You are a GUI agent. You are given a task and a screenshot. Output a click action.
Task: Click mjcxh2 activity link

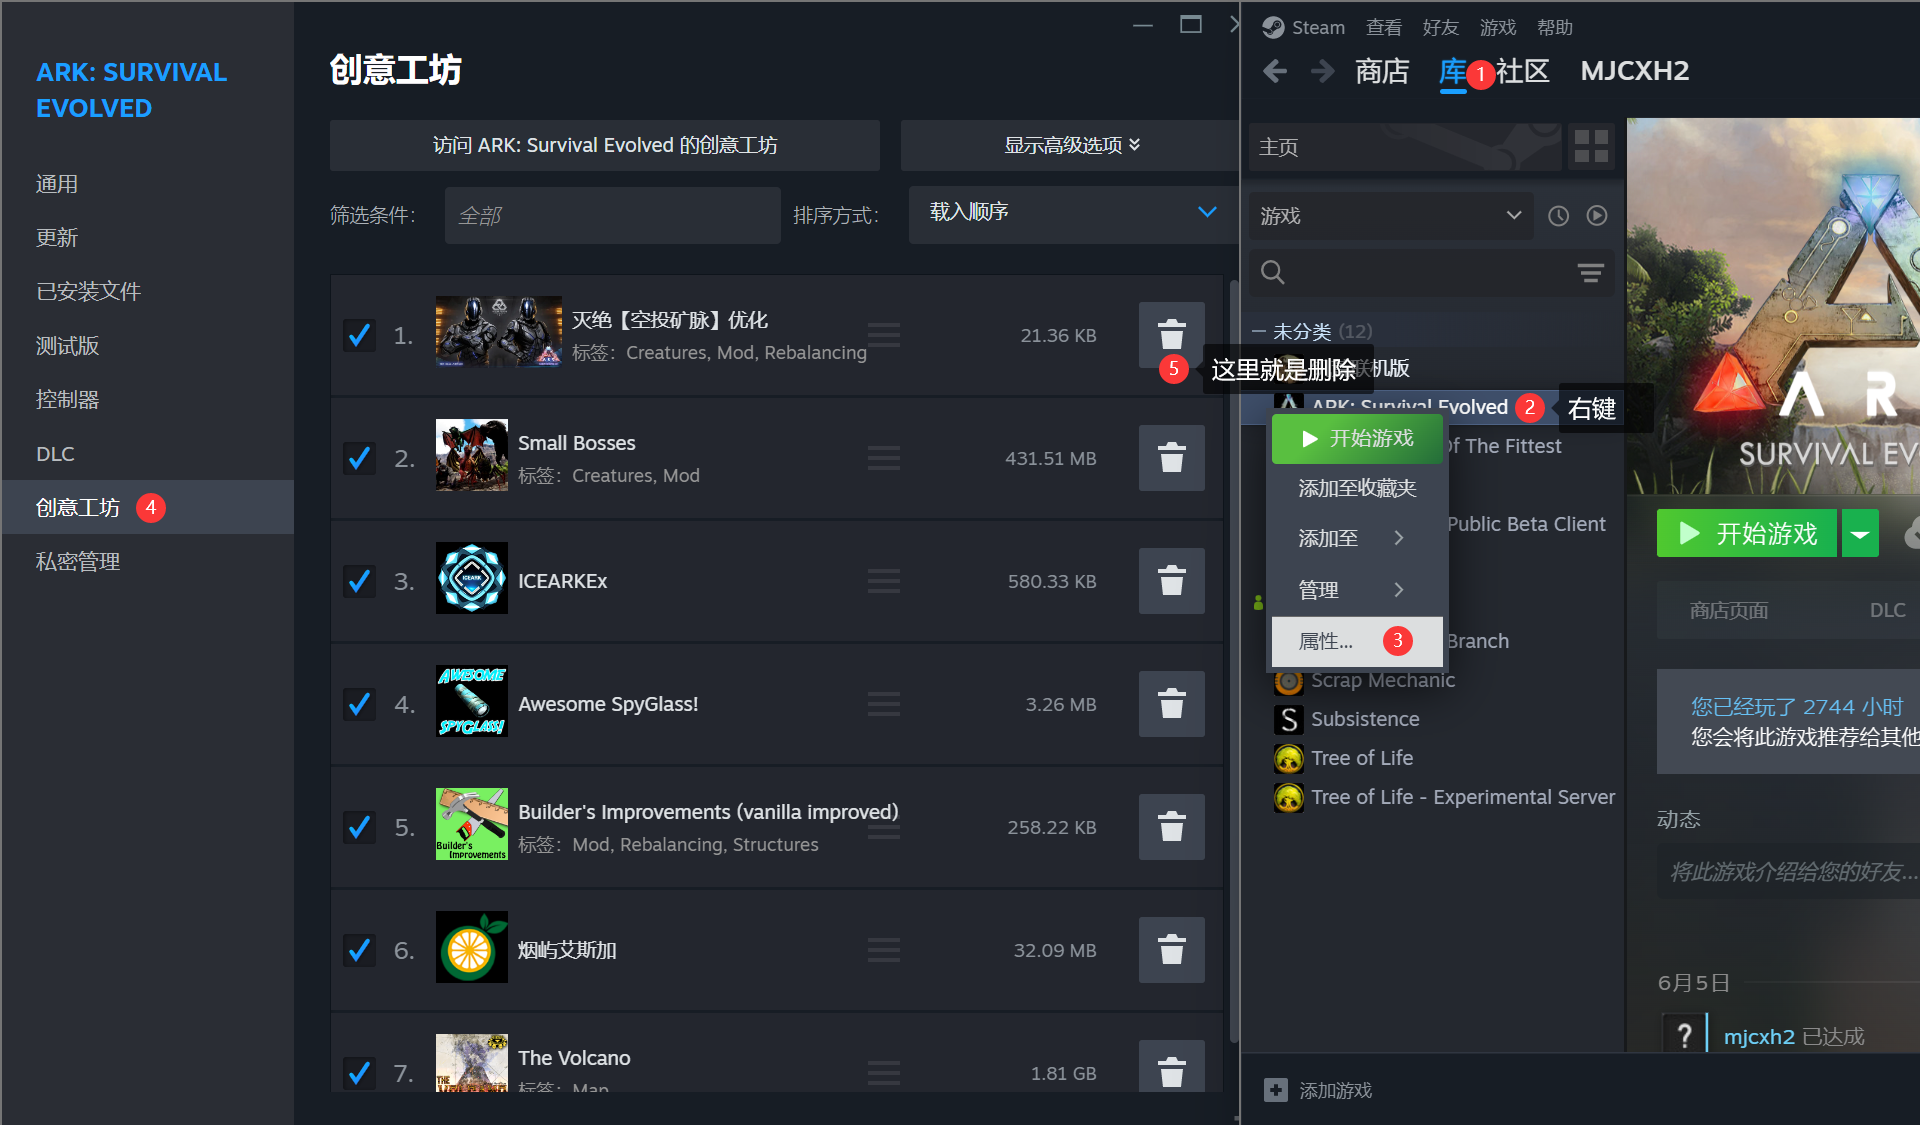(1759, 1037)
